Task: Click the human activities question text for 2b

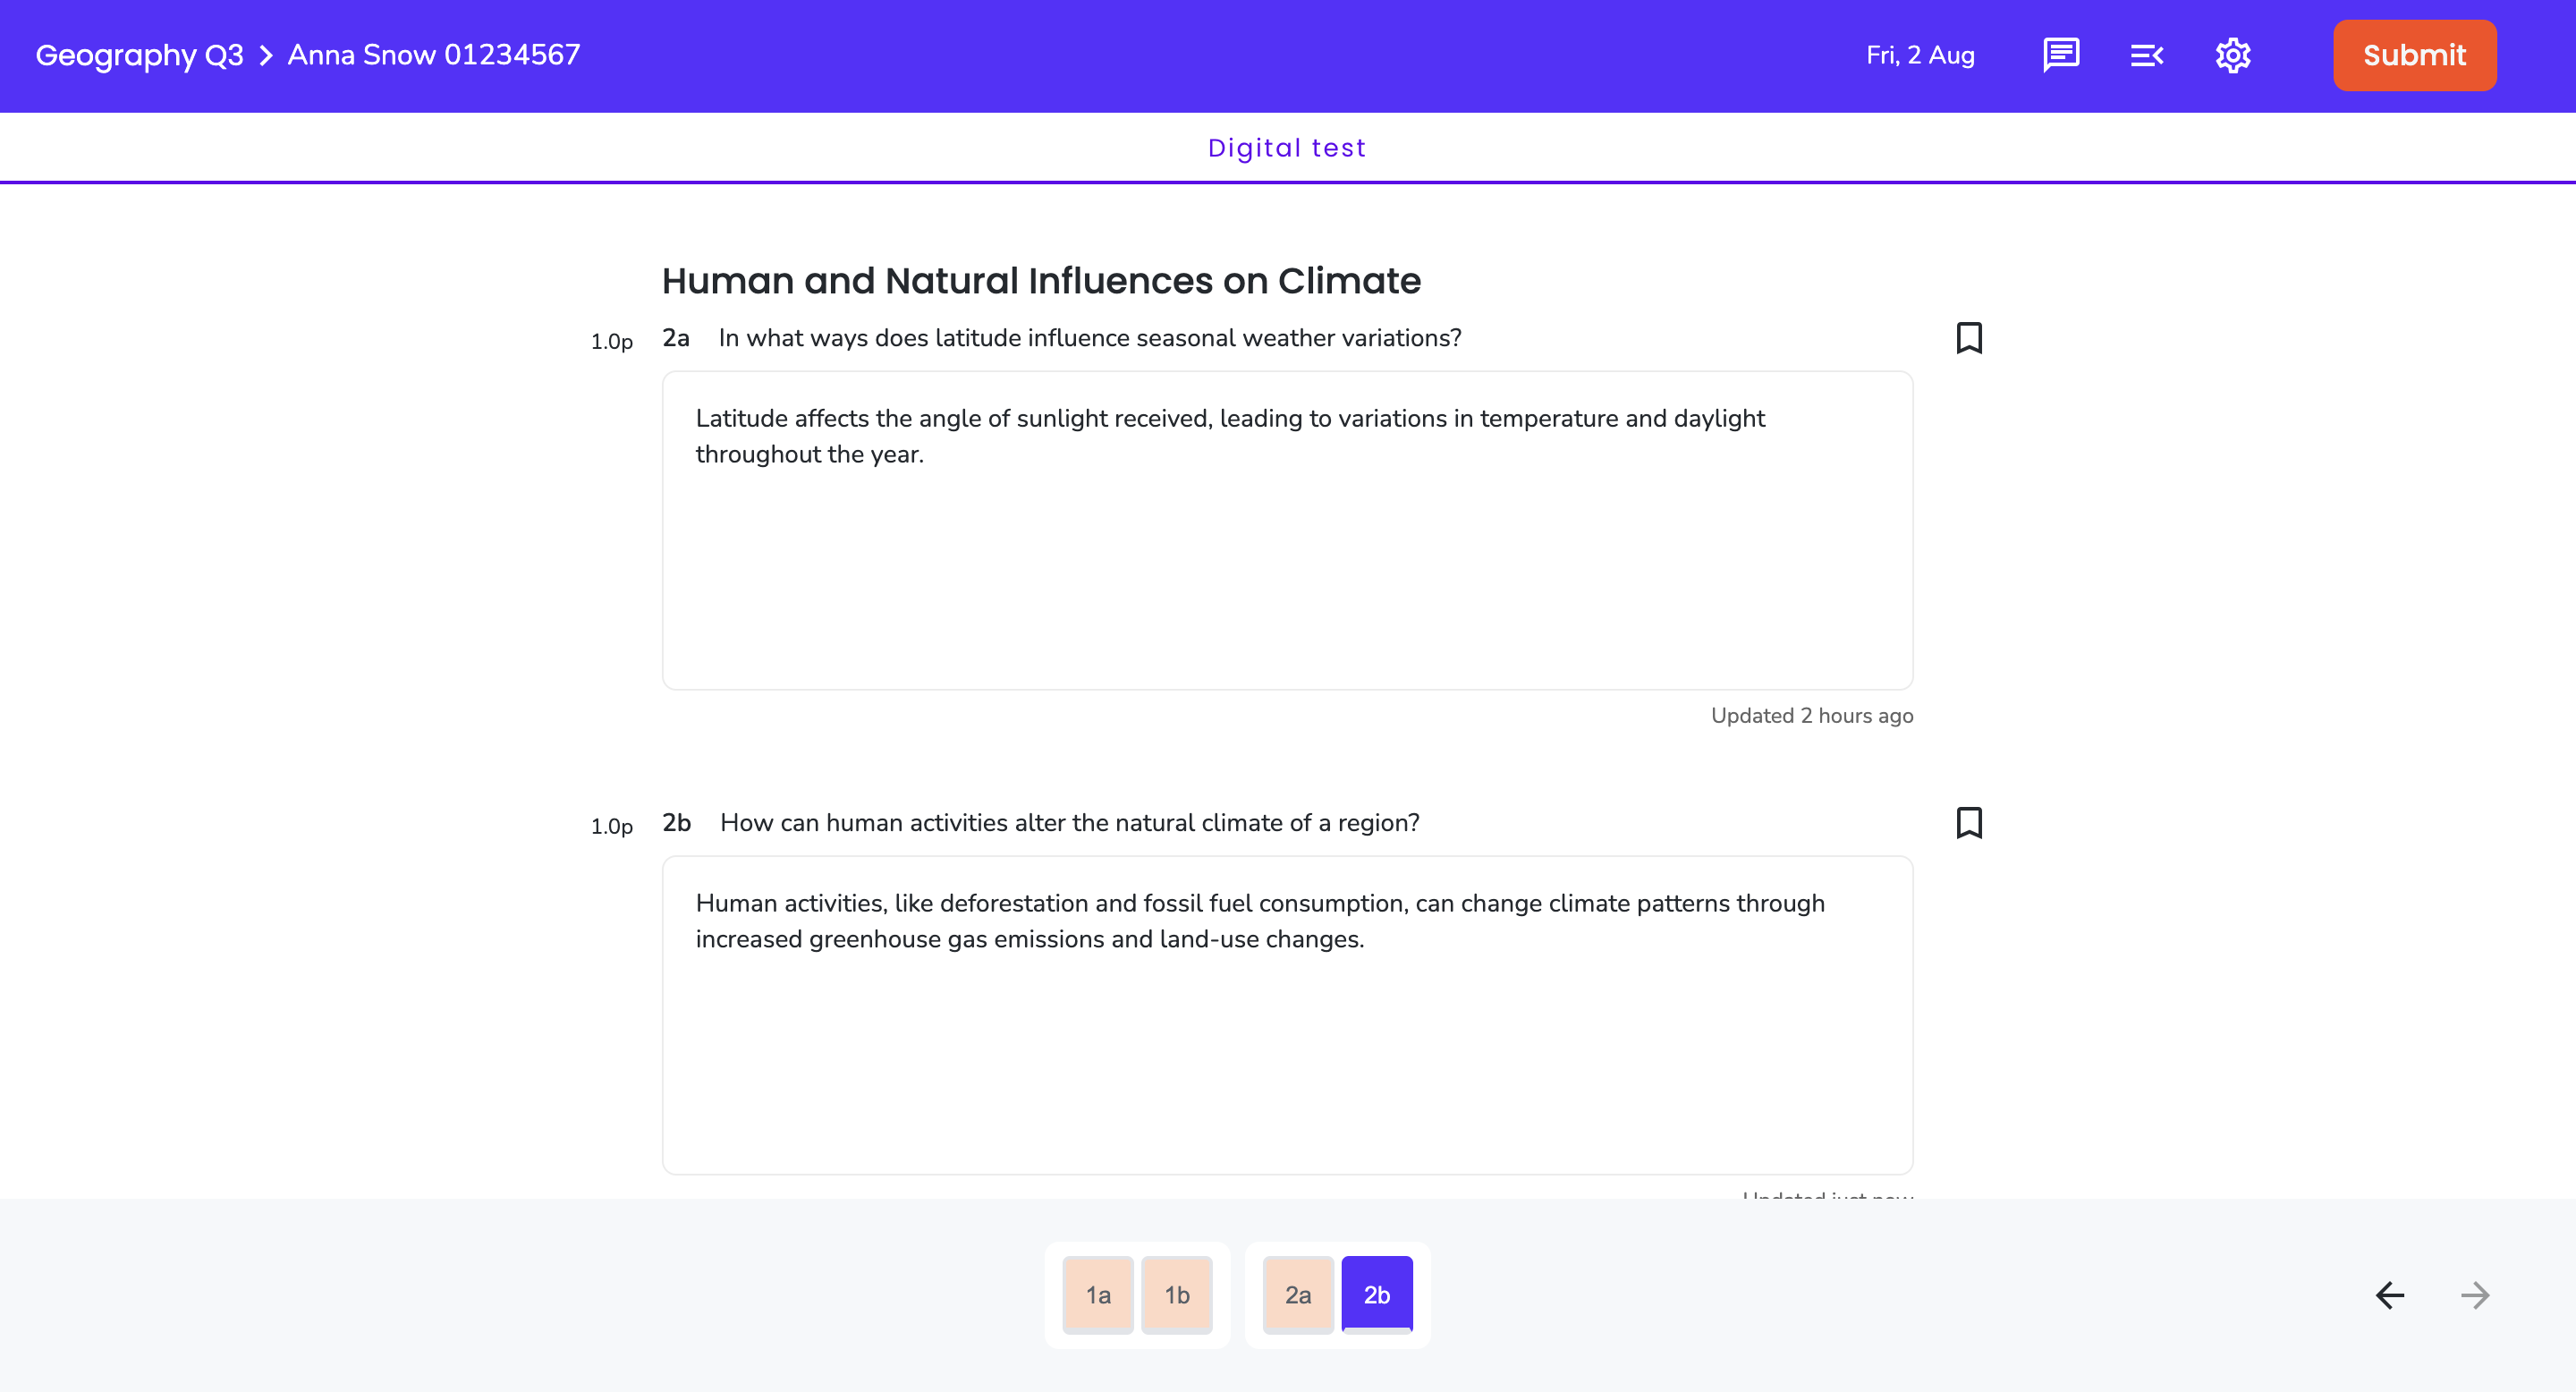Action: [1070, 823]
